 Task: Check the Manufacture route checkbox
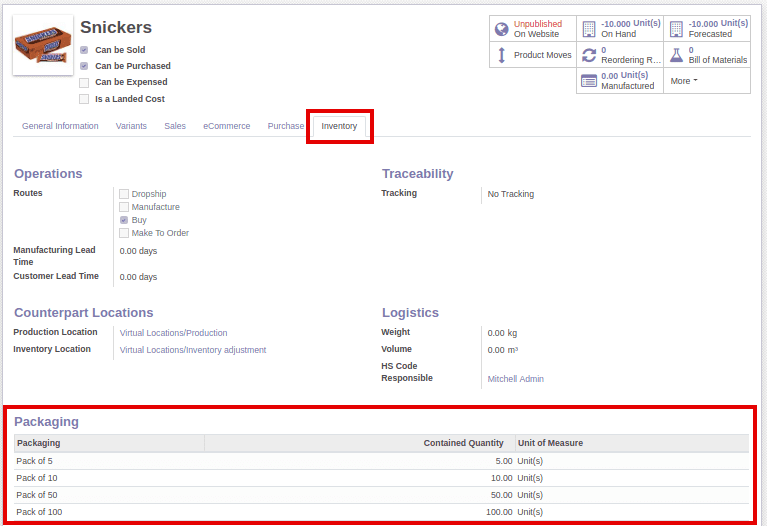124,207
